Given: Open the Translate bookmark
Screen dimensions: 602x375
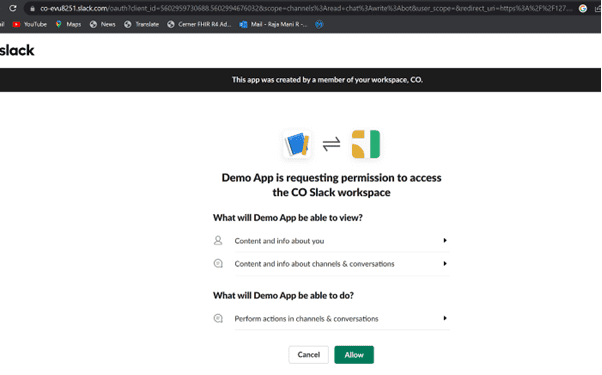Looking at the screenshot, I should [141, 24].
